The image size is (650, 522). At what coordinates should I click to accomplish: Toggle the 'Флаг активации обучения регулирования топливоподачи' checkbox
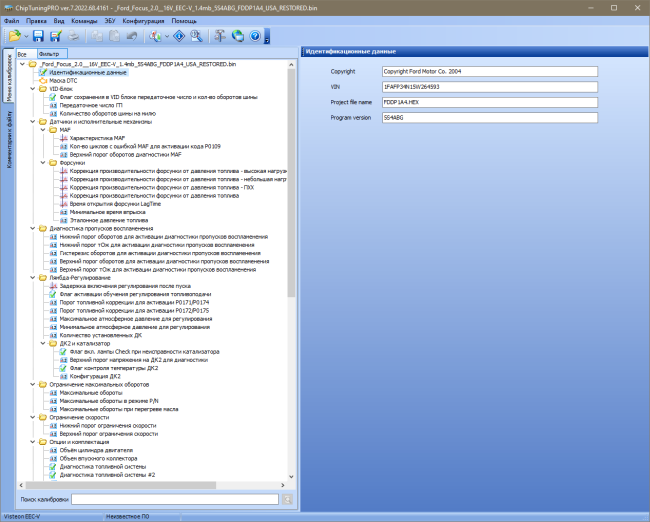click(130, 294)
